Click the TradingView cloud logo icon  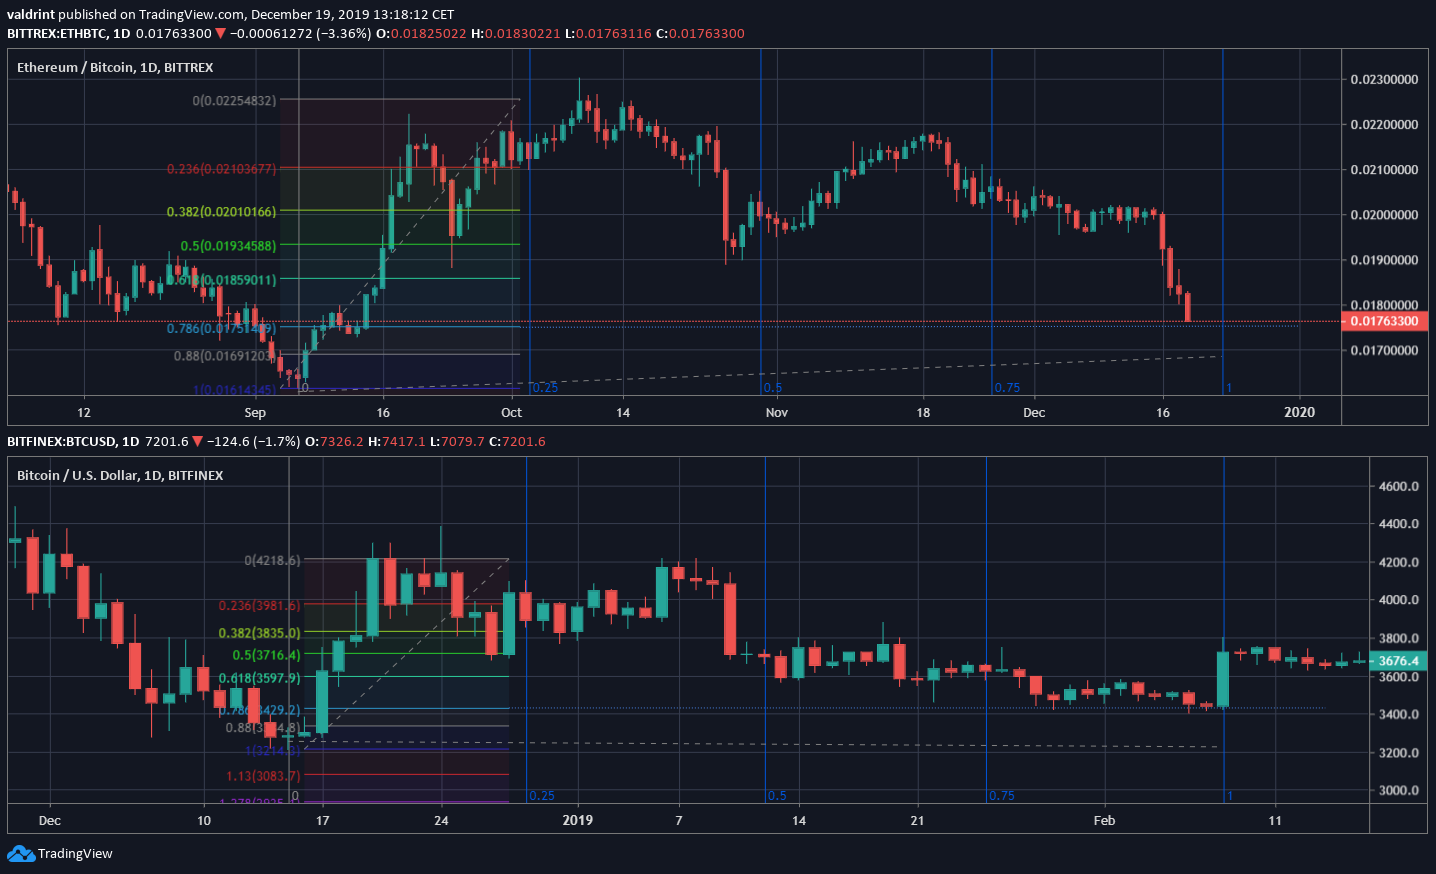tap(20, 854)
